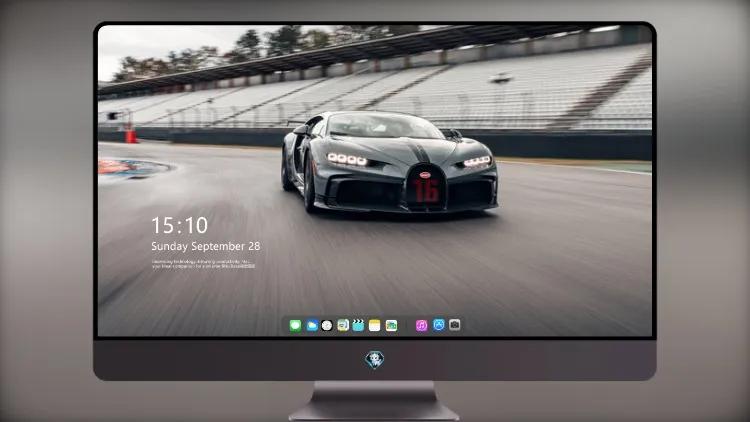Open the Maps app in dock
This screenshot has height=422, width=750.
click(343, 325)
